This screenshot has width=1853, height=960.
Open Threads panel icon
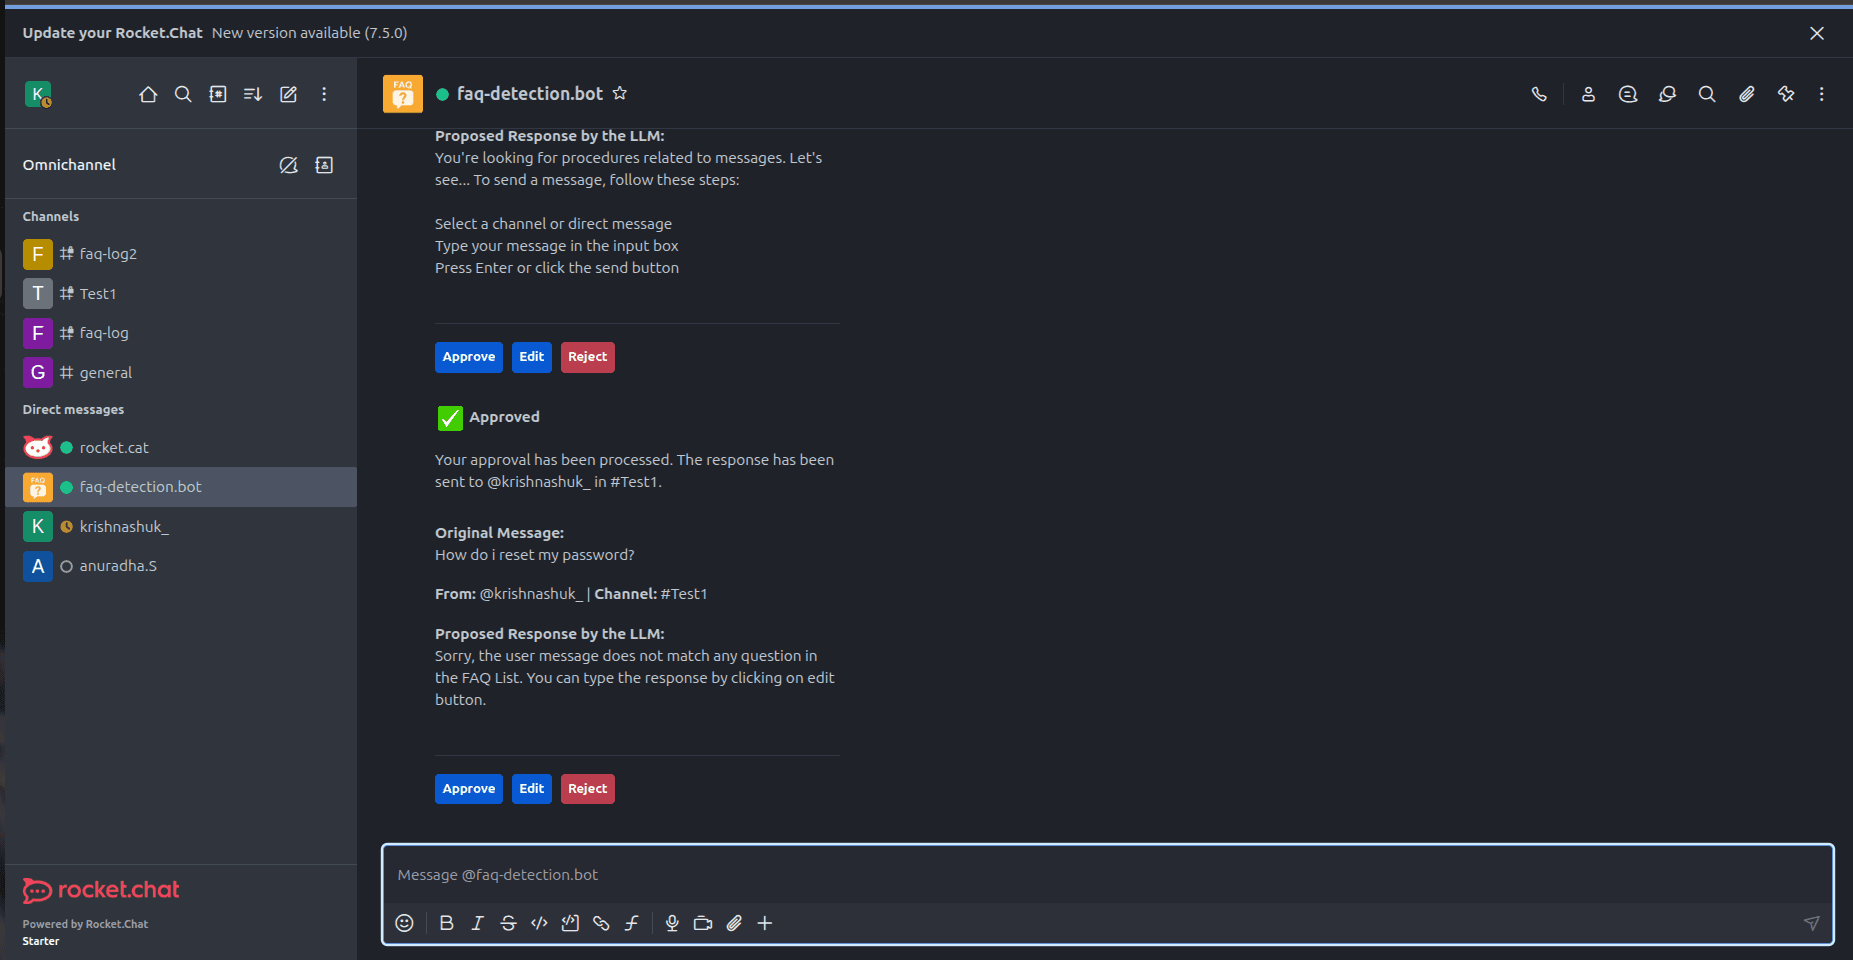click(x=1628, y=94)
